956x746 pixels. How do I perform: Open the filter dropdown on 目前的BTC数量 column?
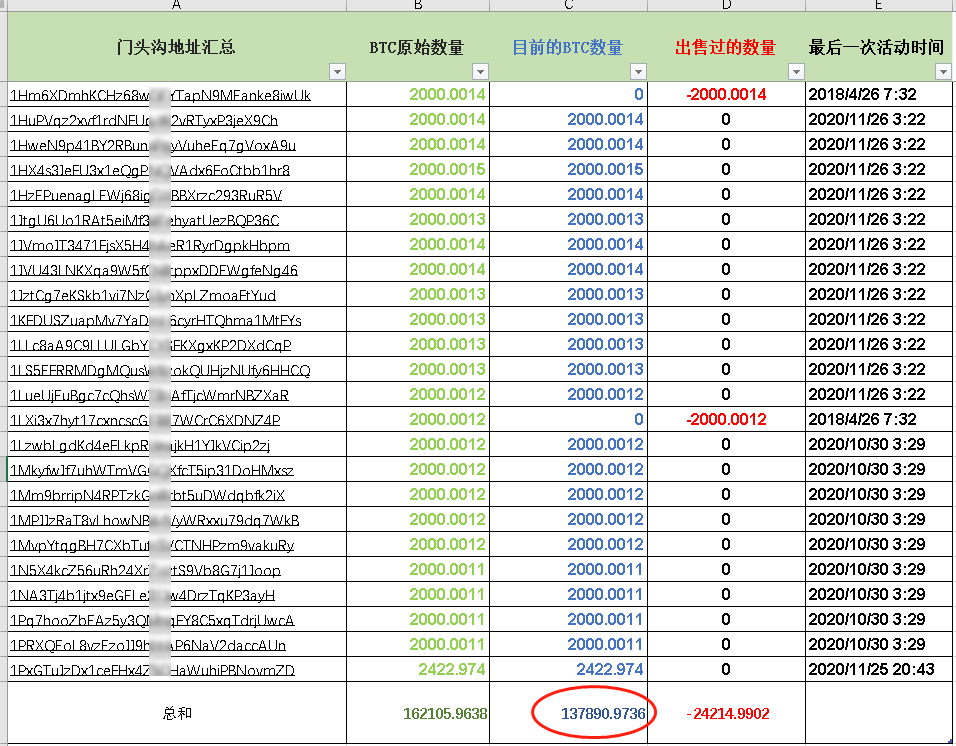tap(637, 71)
